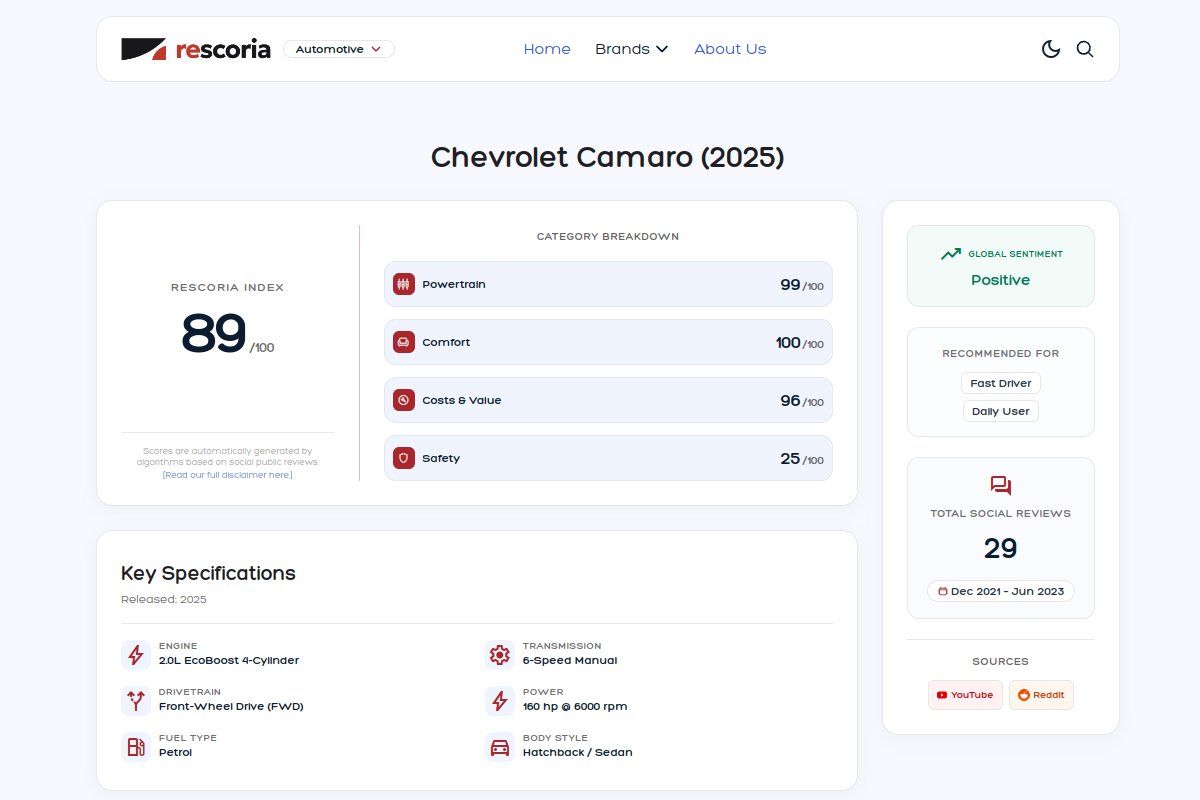Click the Powertrain category icon

coord(404,284)
